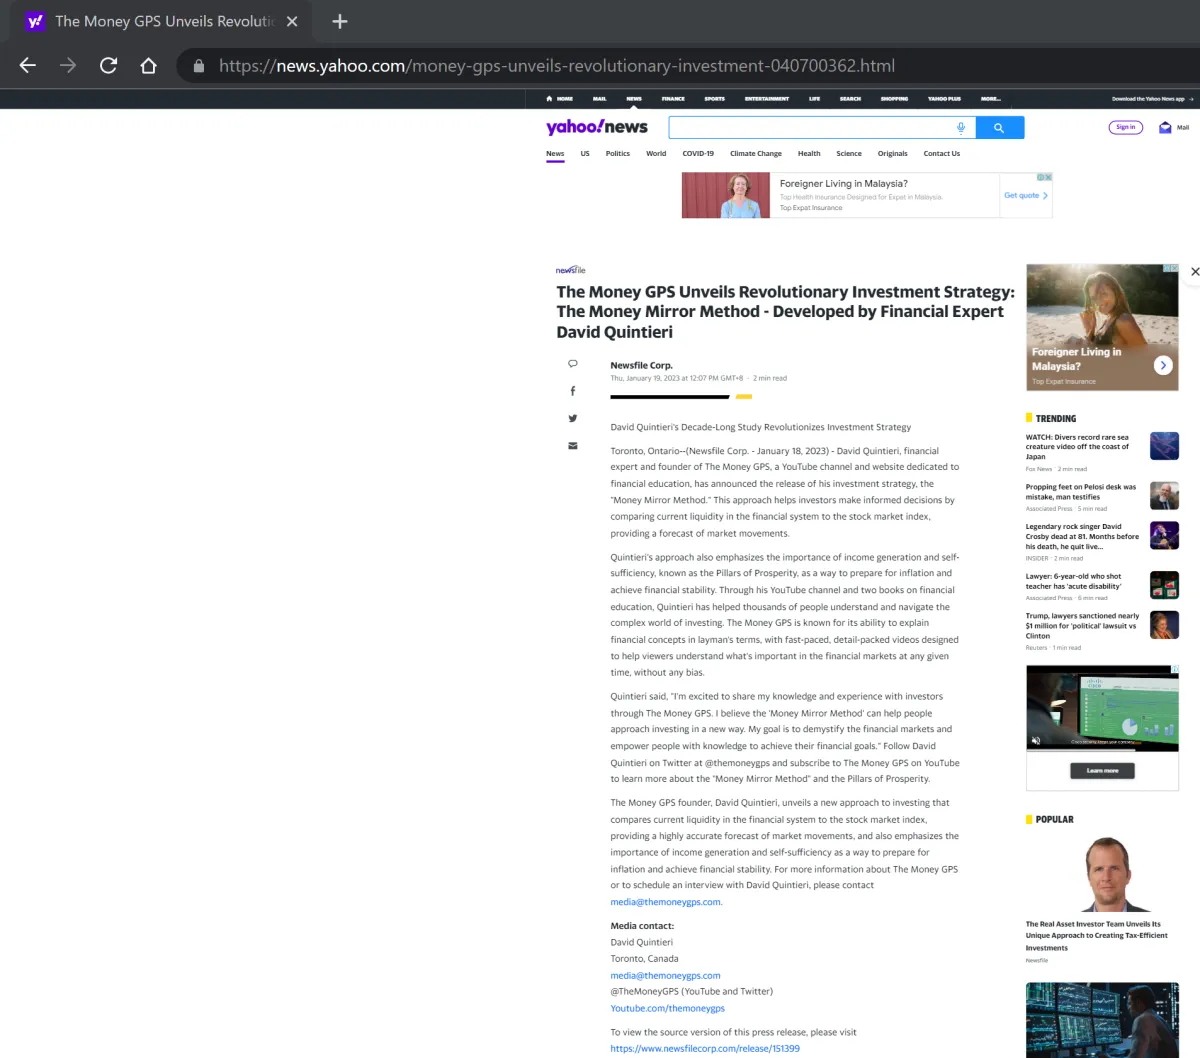This screenshot has height=1058, width=1200.
Task: Open Sports in top Yahoo bar
Action: 714,99
